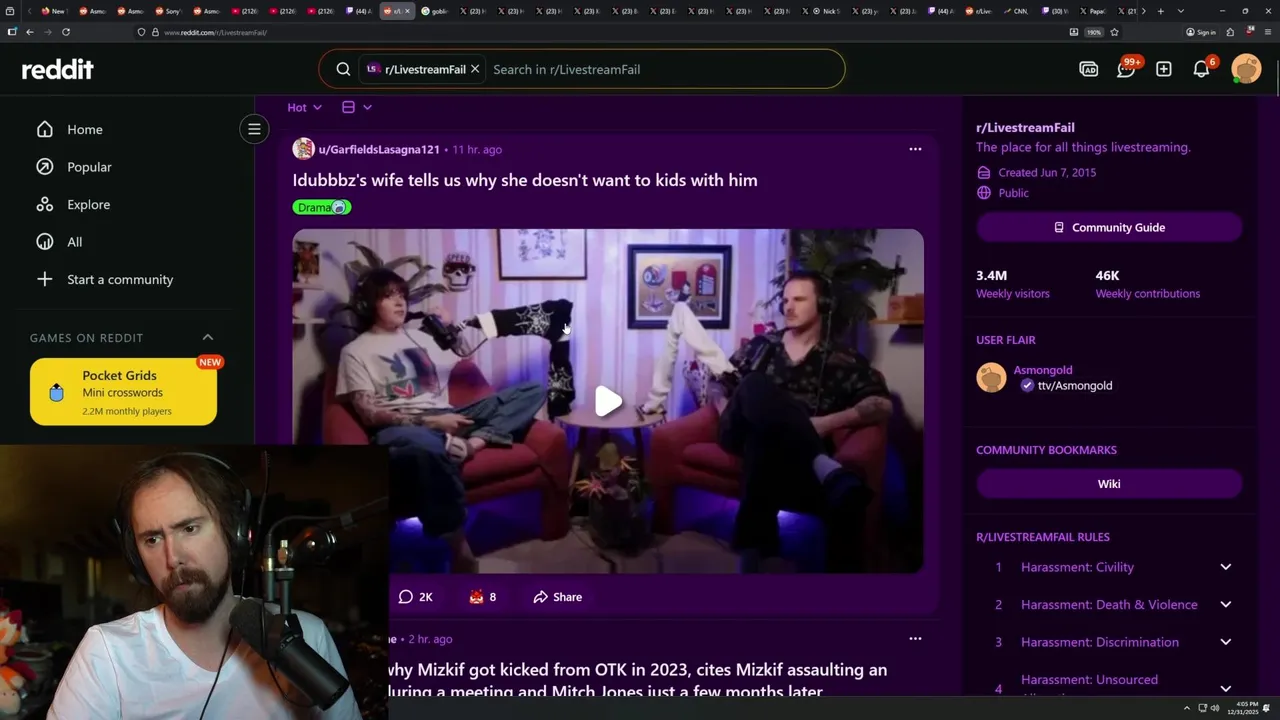
Task: Open the Idubbbz post overflow menu
Action: coord(915,149)
